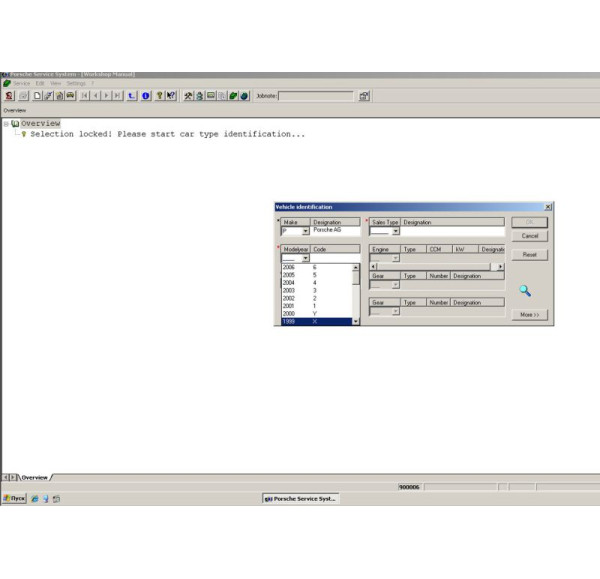Open the Service menu
This screenshot has width=600, height=579.
[x=21, y=83]
